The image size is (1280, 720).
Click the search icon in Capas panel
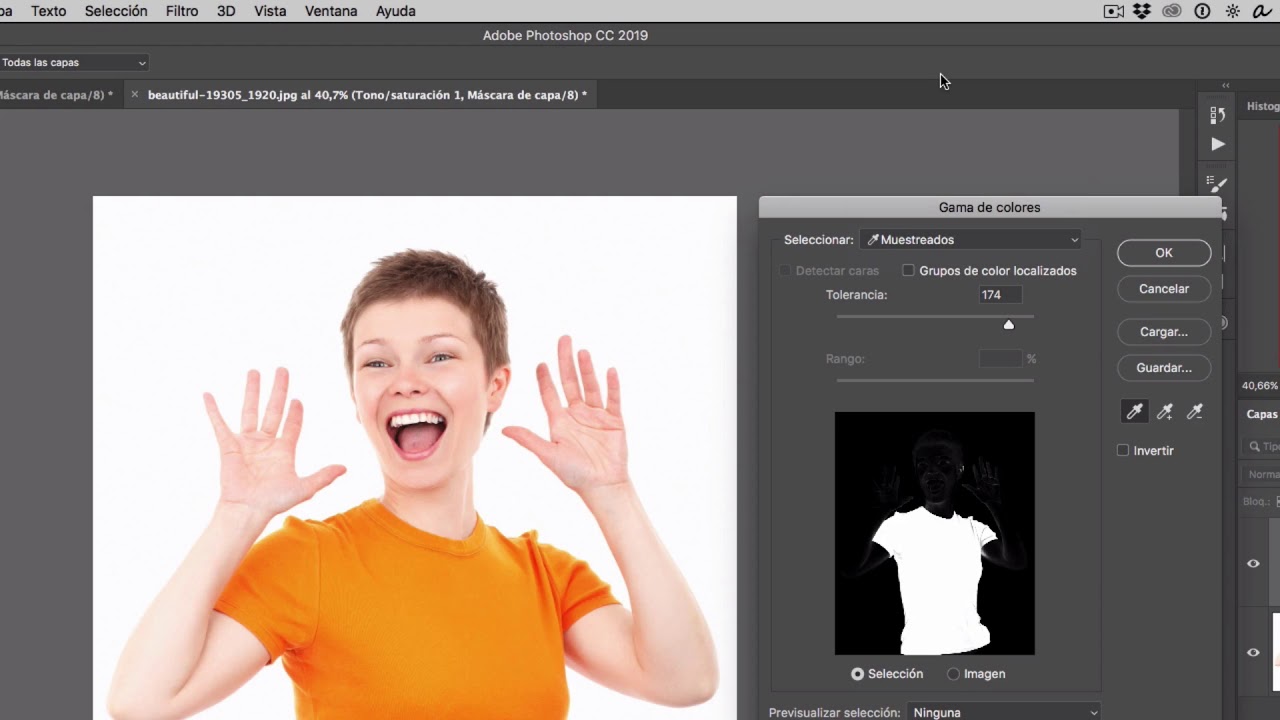click(1255, 447)
